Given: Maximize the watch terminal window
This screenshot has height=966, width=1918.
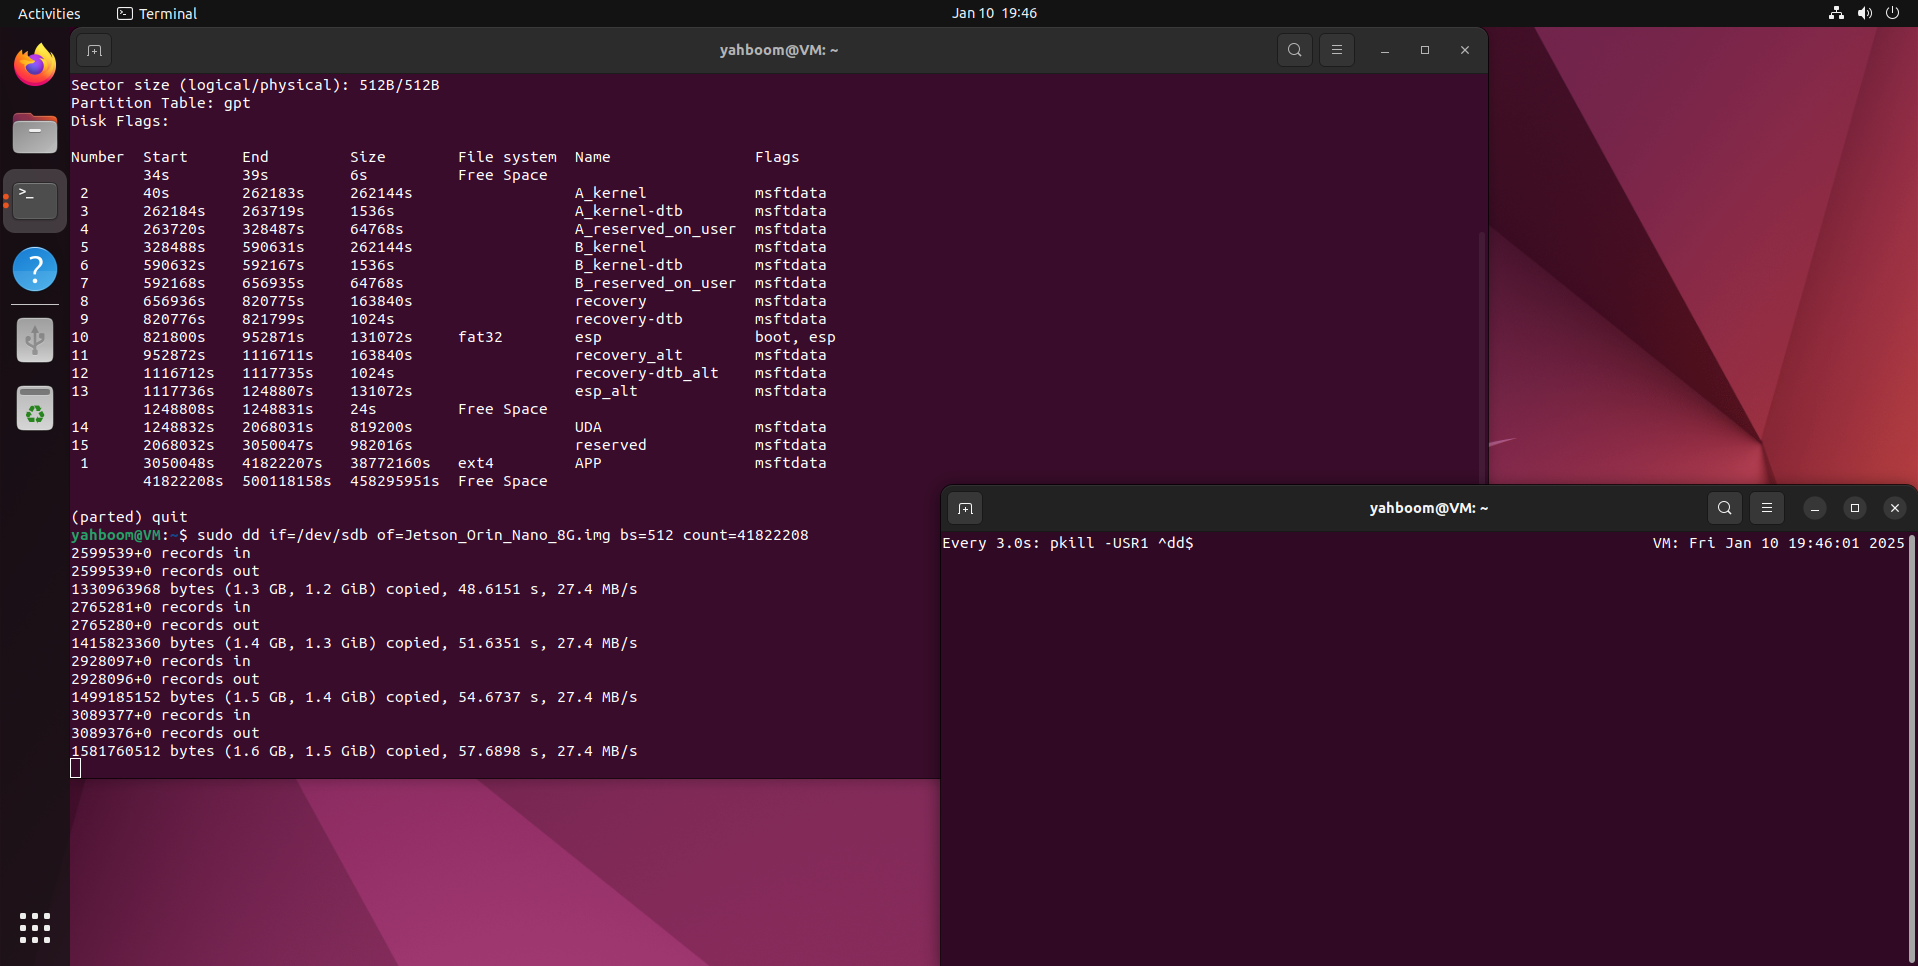Looking at the screenshot, I should pyautogui.click(x=1855, y=508).
